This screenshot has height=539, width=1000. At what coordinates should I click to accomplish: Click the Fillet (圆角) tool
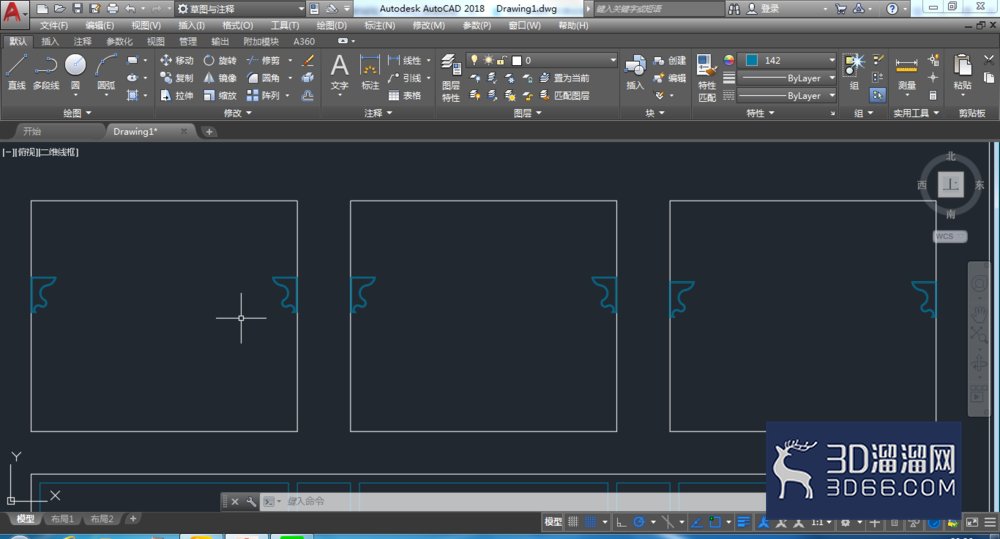pyautogui.click(x=263, y=78)
